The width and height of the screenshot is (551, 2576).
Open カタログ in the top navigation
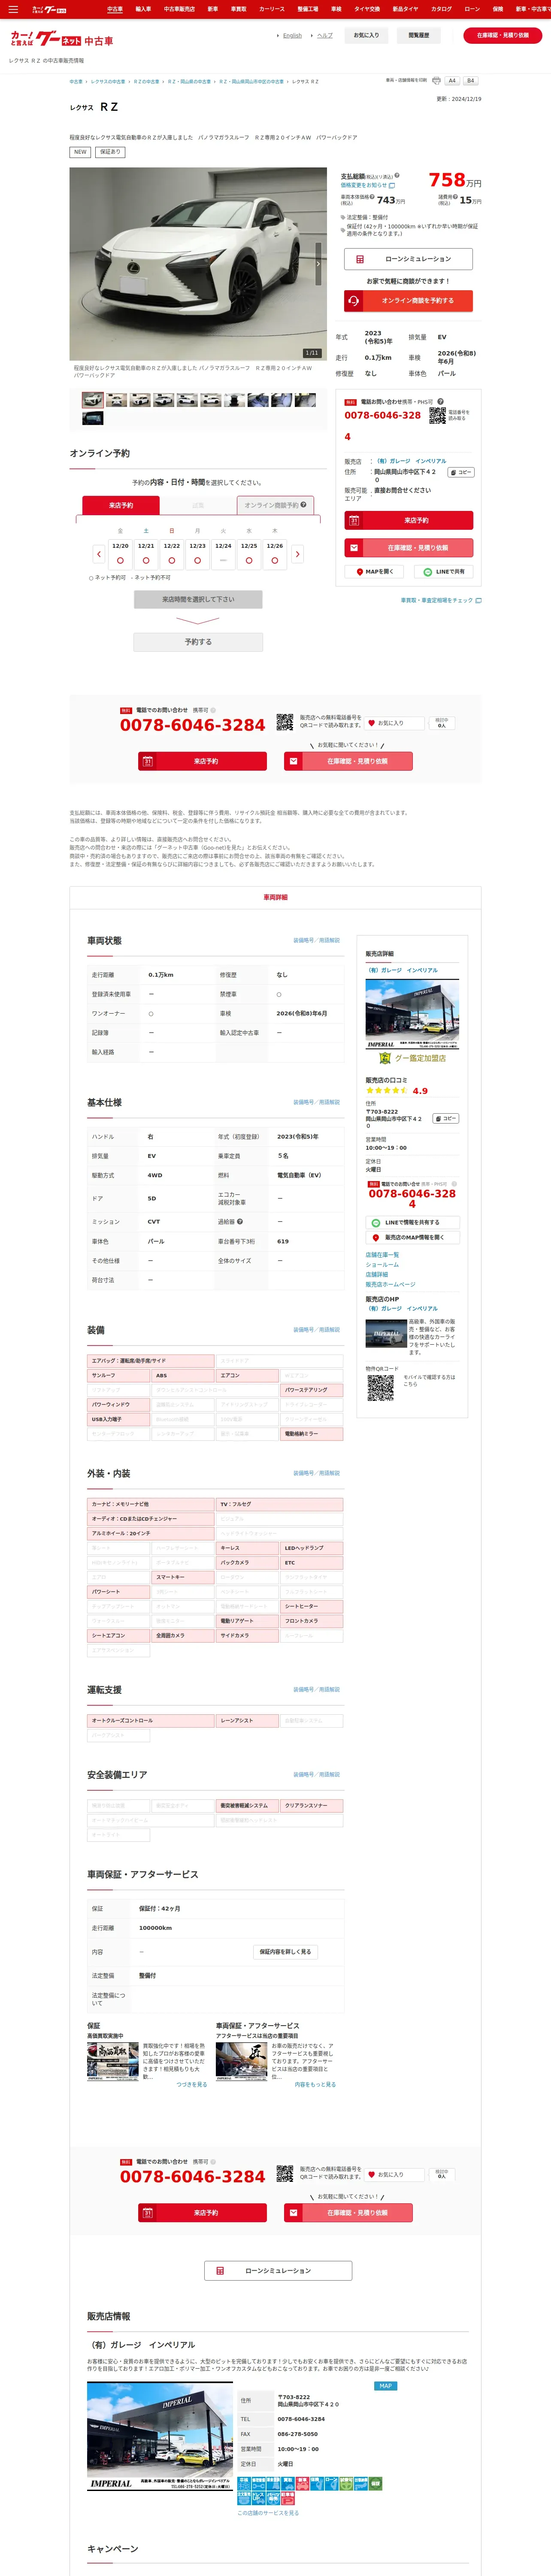coord(441,9)
